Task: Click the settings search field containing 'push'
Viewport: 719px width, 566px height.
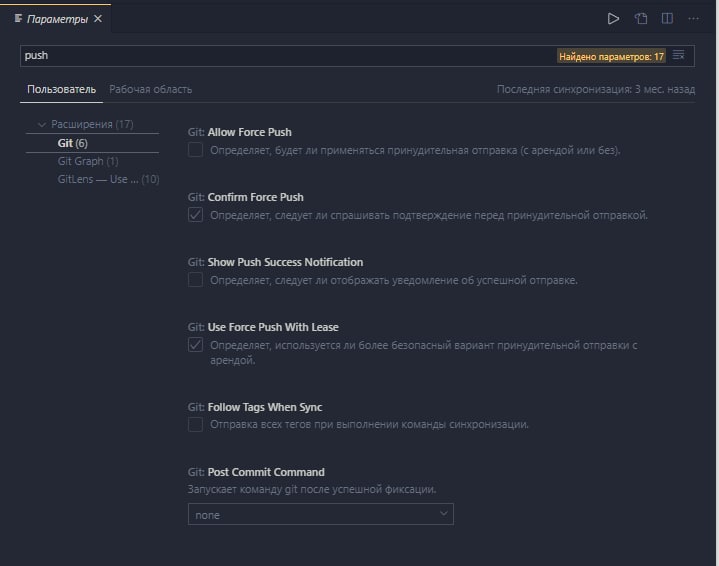Action: tap(280, 55)
